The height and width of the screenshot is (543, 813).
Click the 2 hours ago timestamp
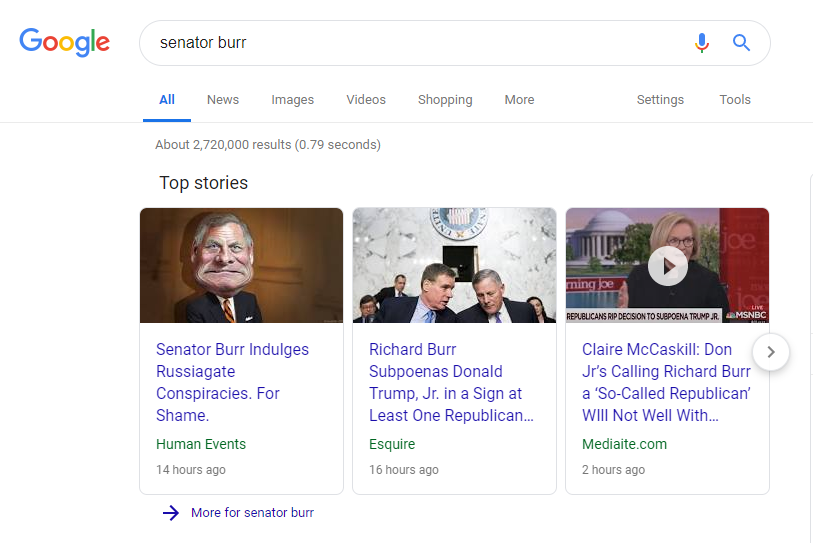(x=613, y=470)
